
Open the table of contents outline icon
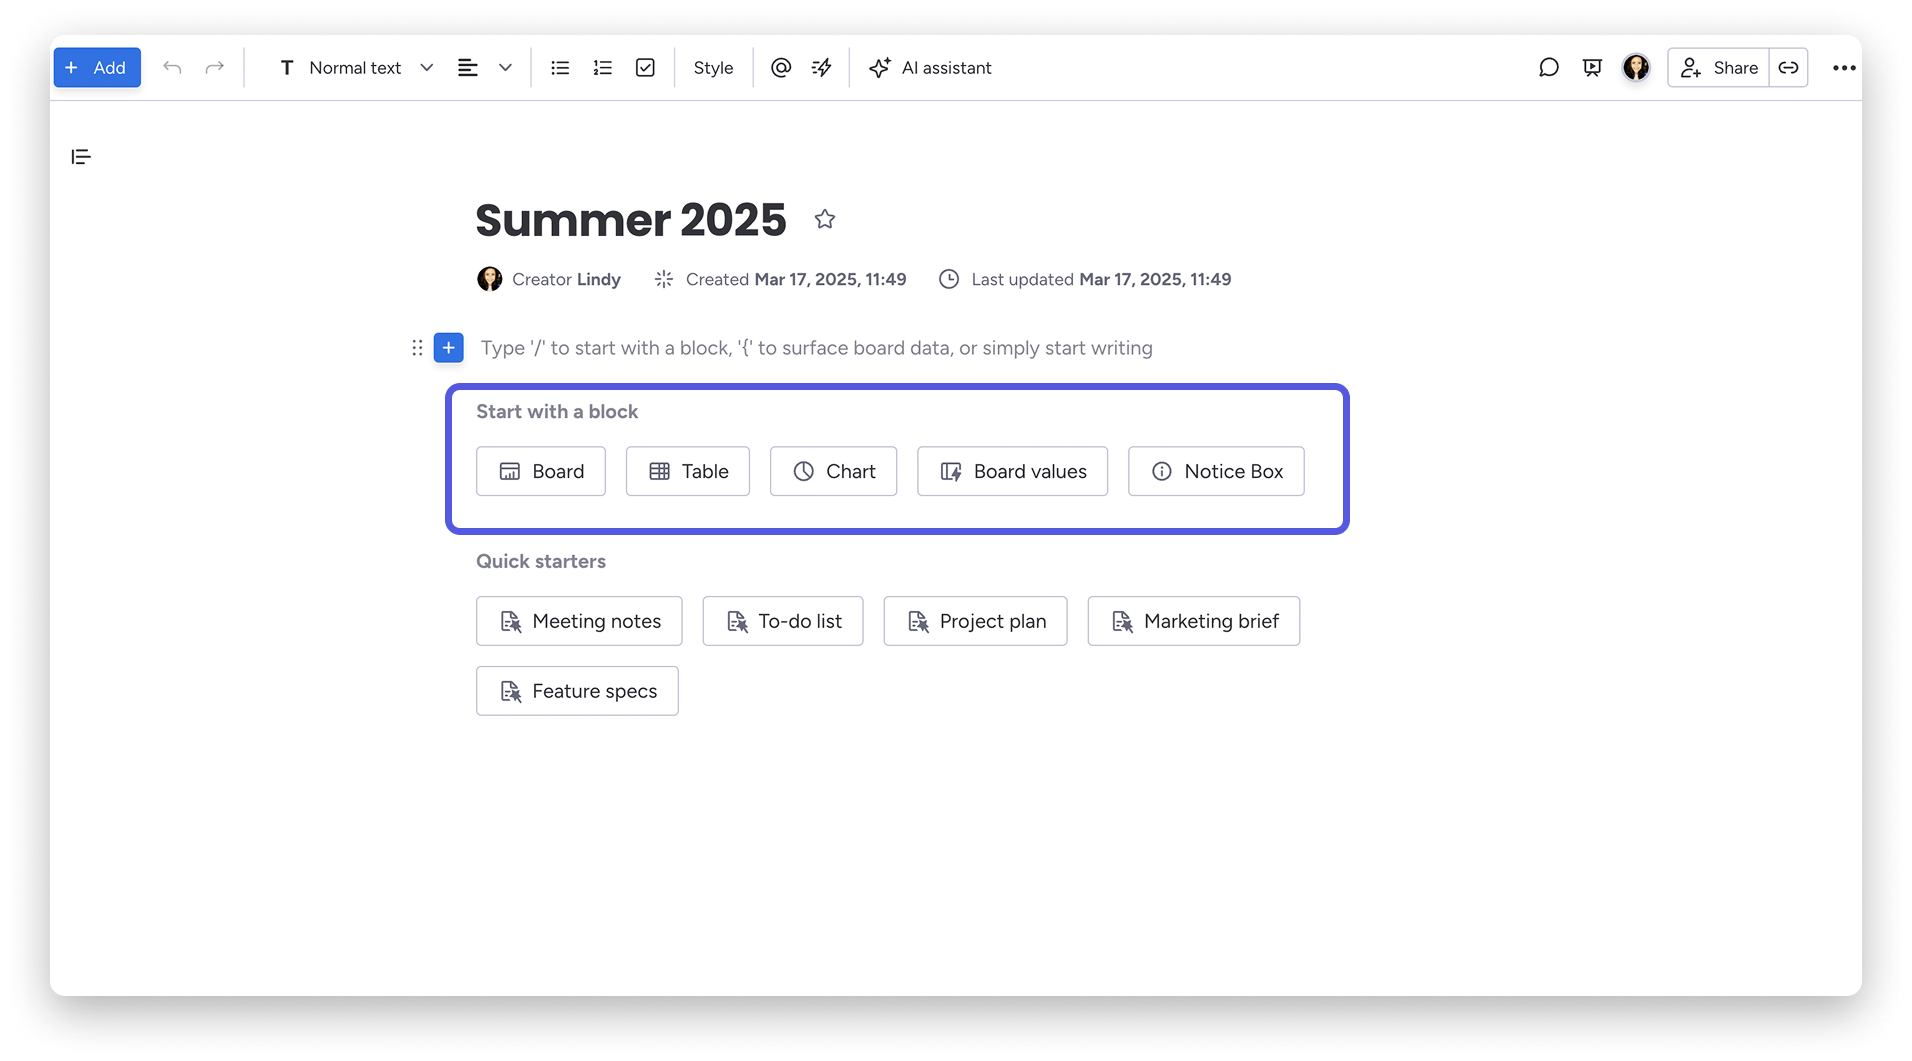(x=81, y=157)
